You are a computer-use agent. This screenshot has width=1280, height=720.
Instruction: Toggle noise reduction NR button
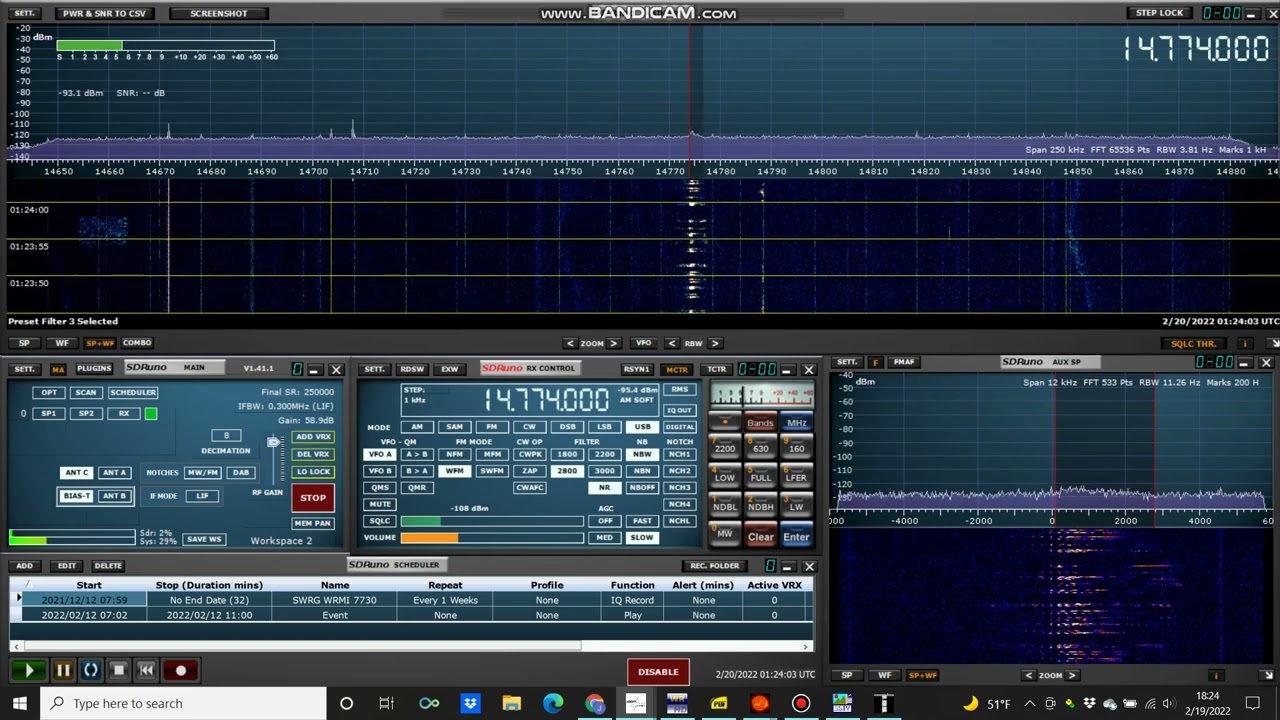[604, 488]
